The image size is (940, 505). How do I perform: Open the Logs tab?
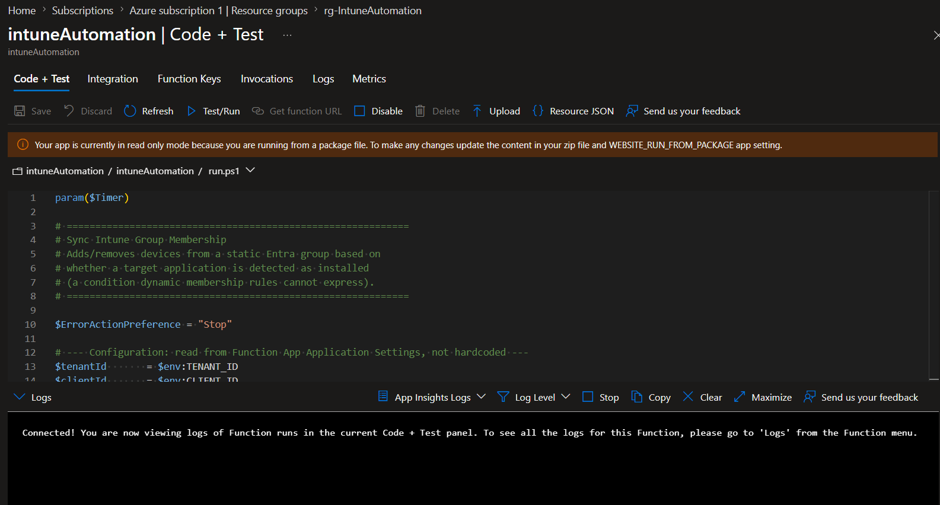coord(323,79)
